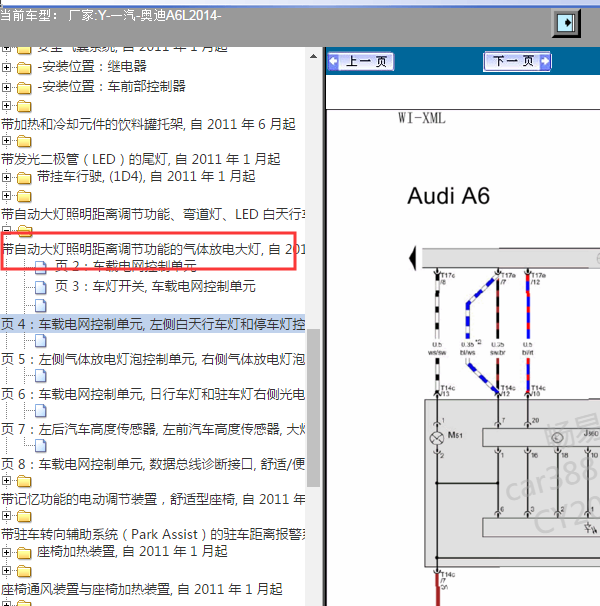
Task: Expand the 带记忆功能的电动调节装置 folder node
Action: click(6, 481)
